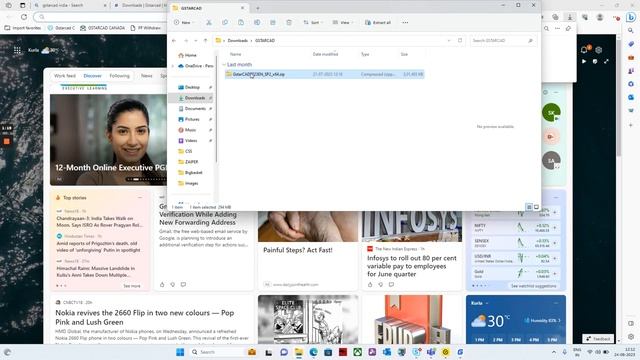The width and height of the screenshot is (640, 360).
Task: Click the Share icon in Explorer toolbar
Action: (x=273, y=22)
